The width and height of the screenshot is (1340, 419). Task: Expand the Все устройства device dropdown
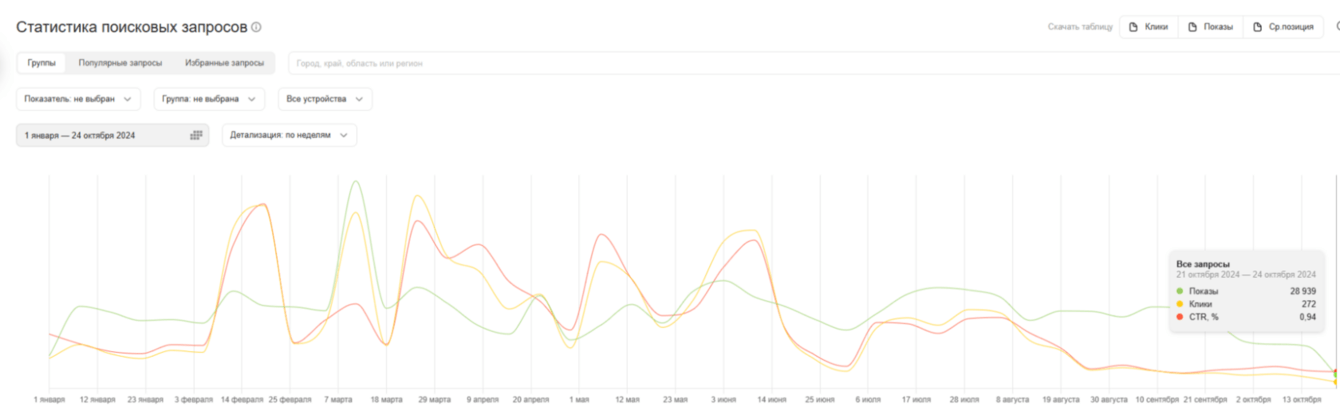tap(324, 99)
